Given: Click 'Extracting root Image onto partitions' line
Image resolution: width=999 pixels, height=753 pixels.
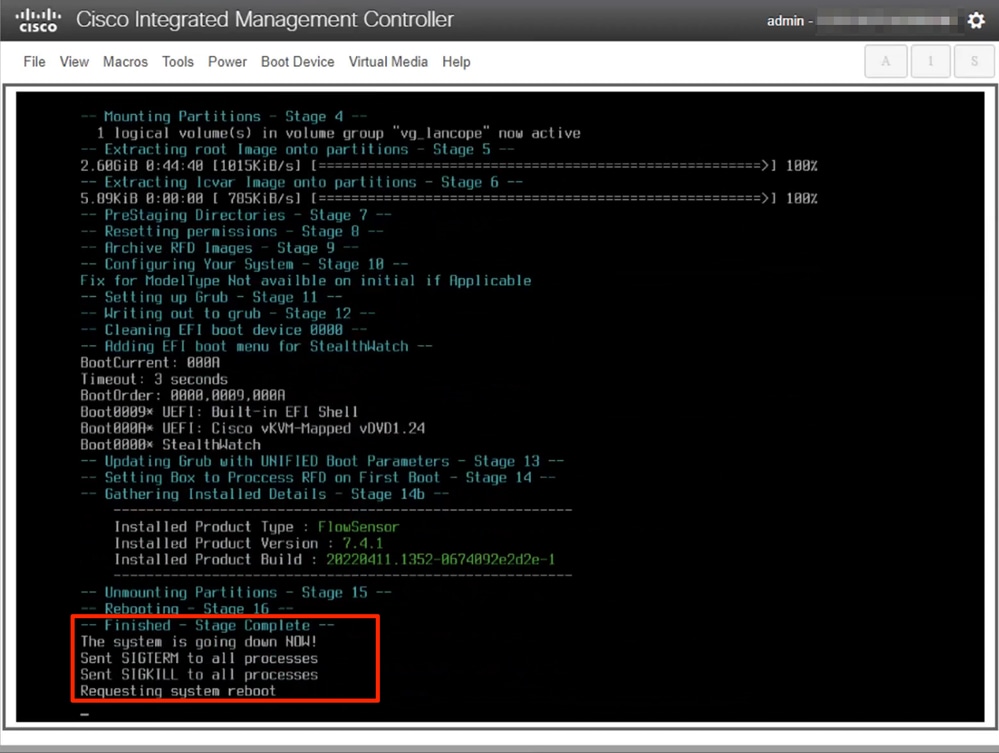Looking at the screenshot, I should (x=298, y=150).
